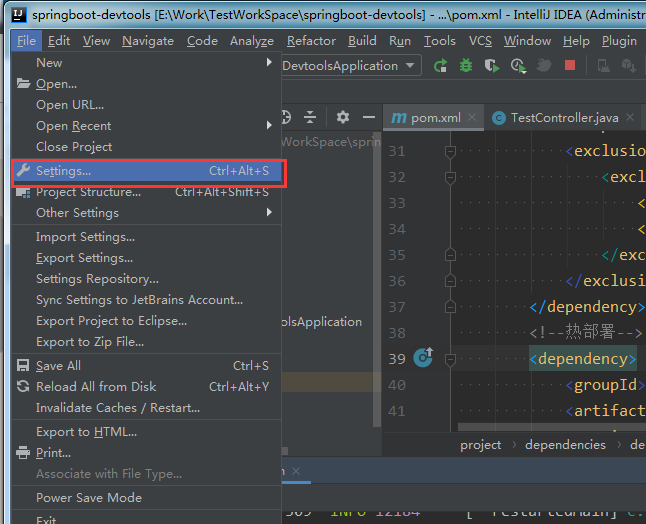646x524 pixels.
Task: Click the Collapse All icon in project panel
Action: pos(310,117)
